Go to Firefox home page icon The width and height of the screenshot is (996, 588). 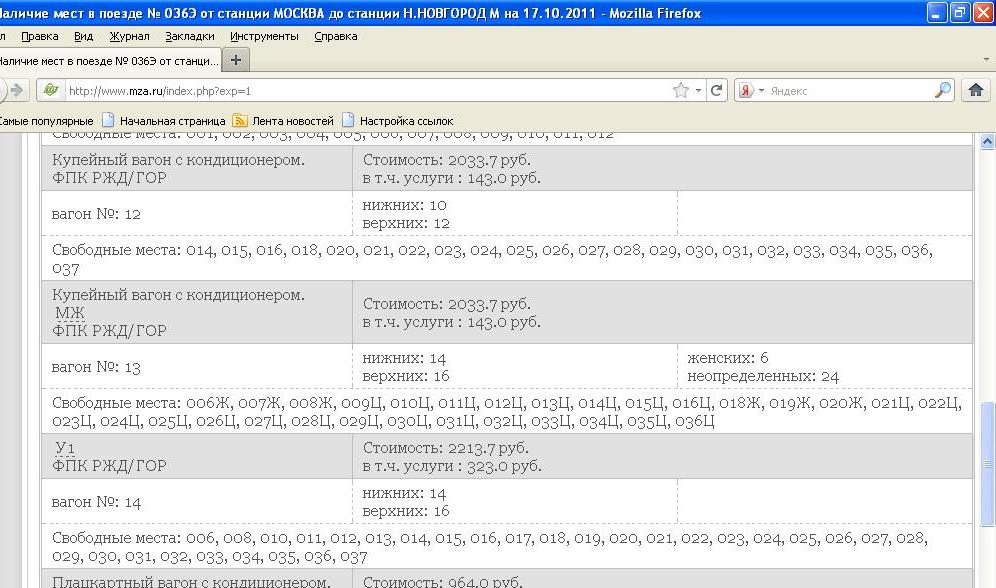pyautogui.click(x=975, y=90)
